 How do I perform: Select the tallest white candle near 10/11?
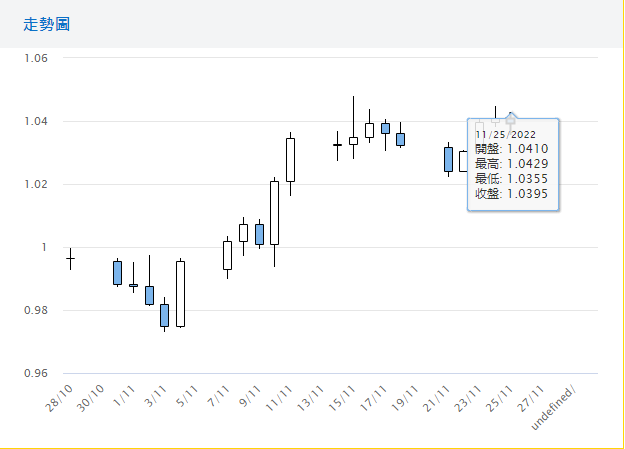coord(274,213)
